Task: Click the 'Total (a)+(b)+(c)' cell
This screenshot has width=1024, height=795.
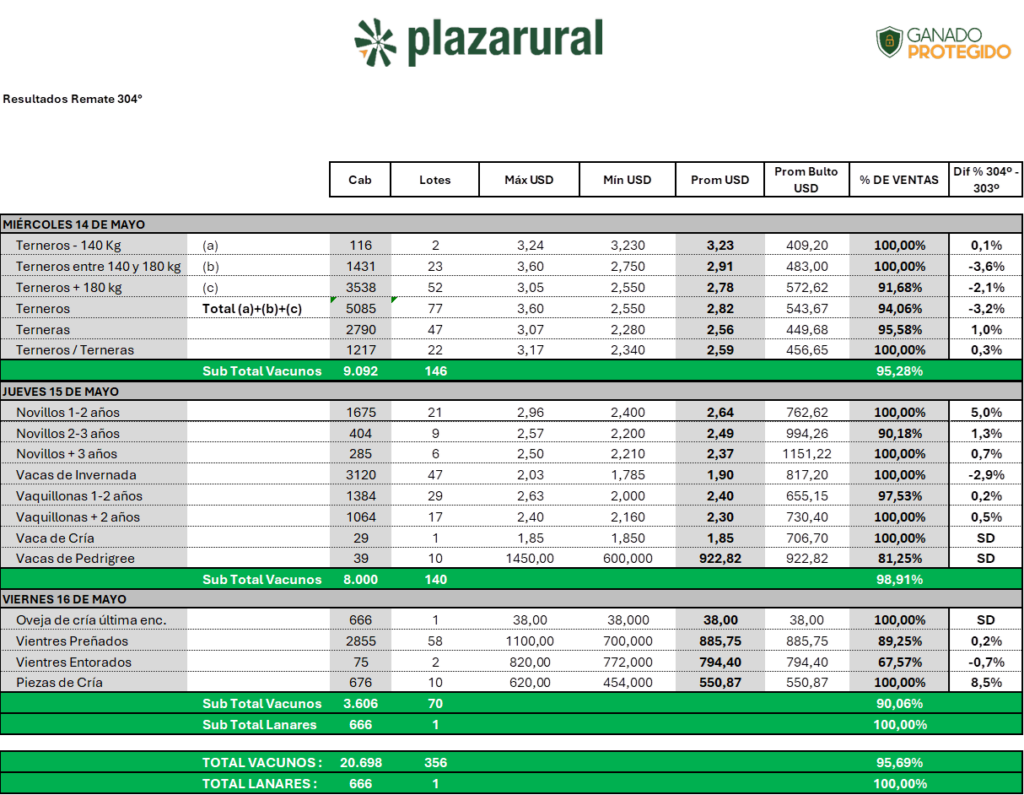Action: click(x=252, y=308)
